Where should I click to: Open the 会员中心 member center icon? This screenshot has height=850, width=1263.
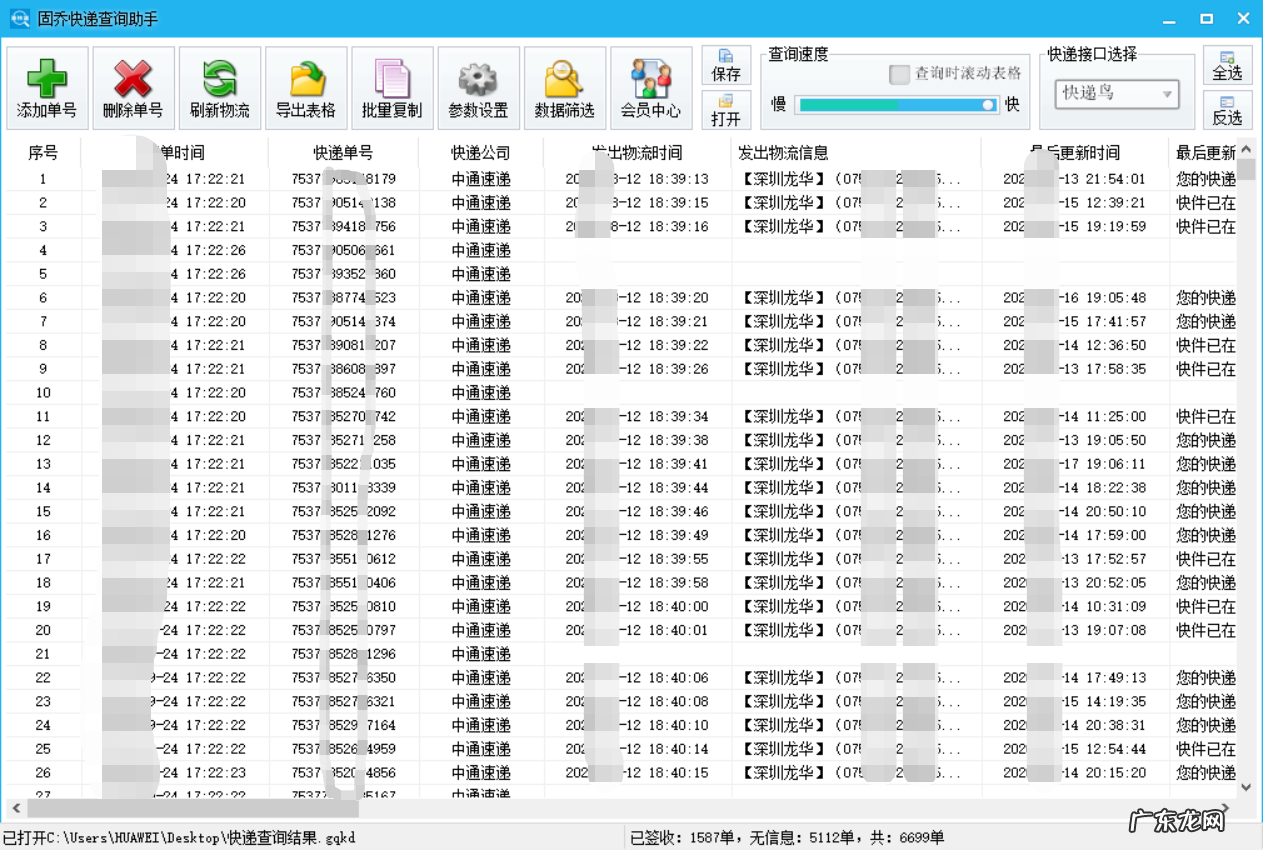click(x=651, y=87)
